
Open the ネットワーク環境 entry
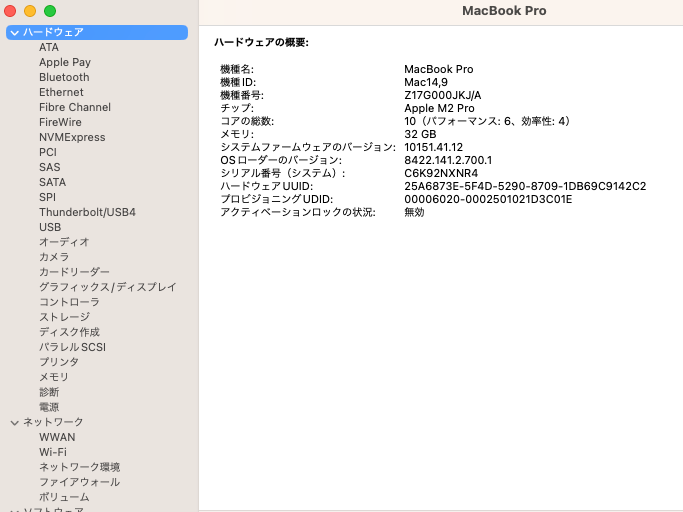[79, 467]
